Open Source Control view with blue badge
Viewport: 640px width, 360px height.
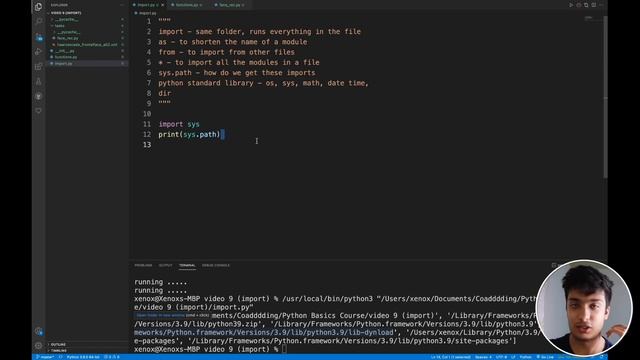click(39, 37)
